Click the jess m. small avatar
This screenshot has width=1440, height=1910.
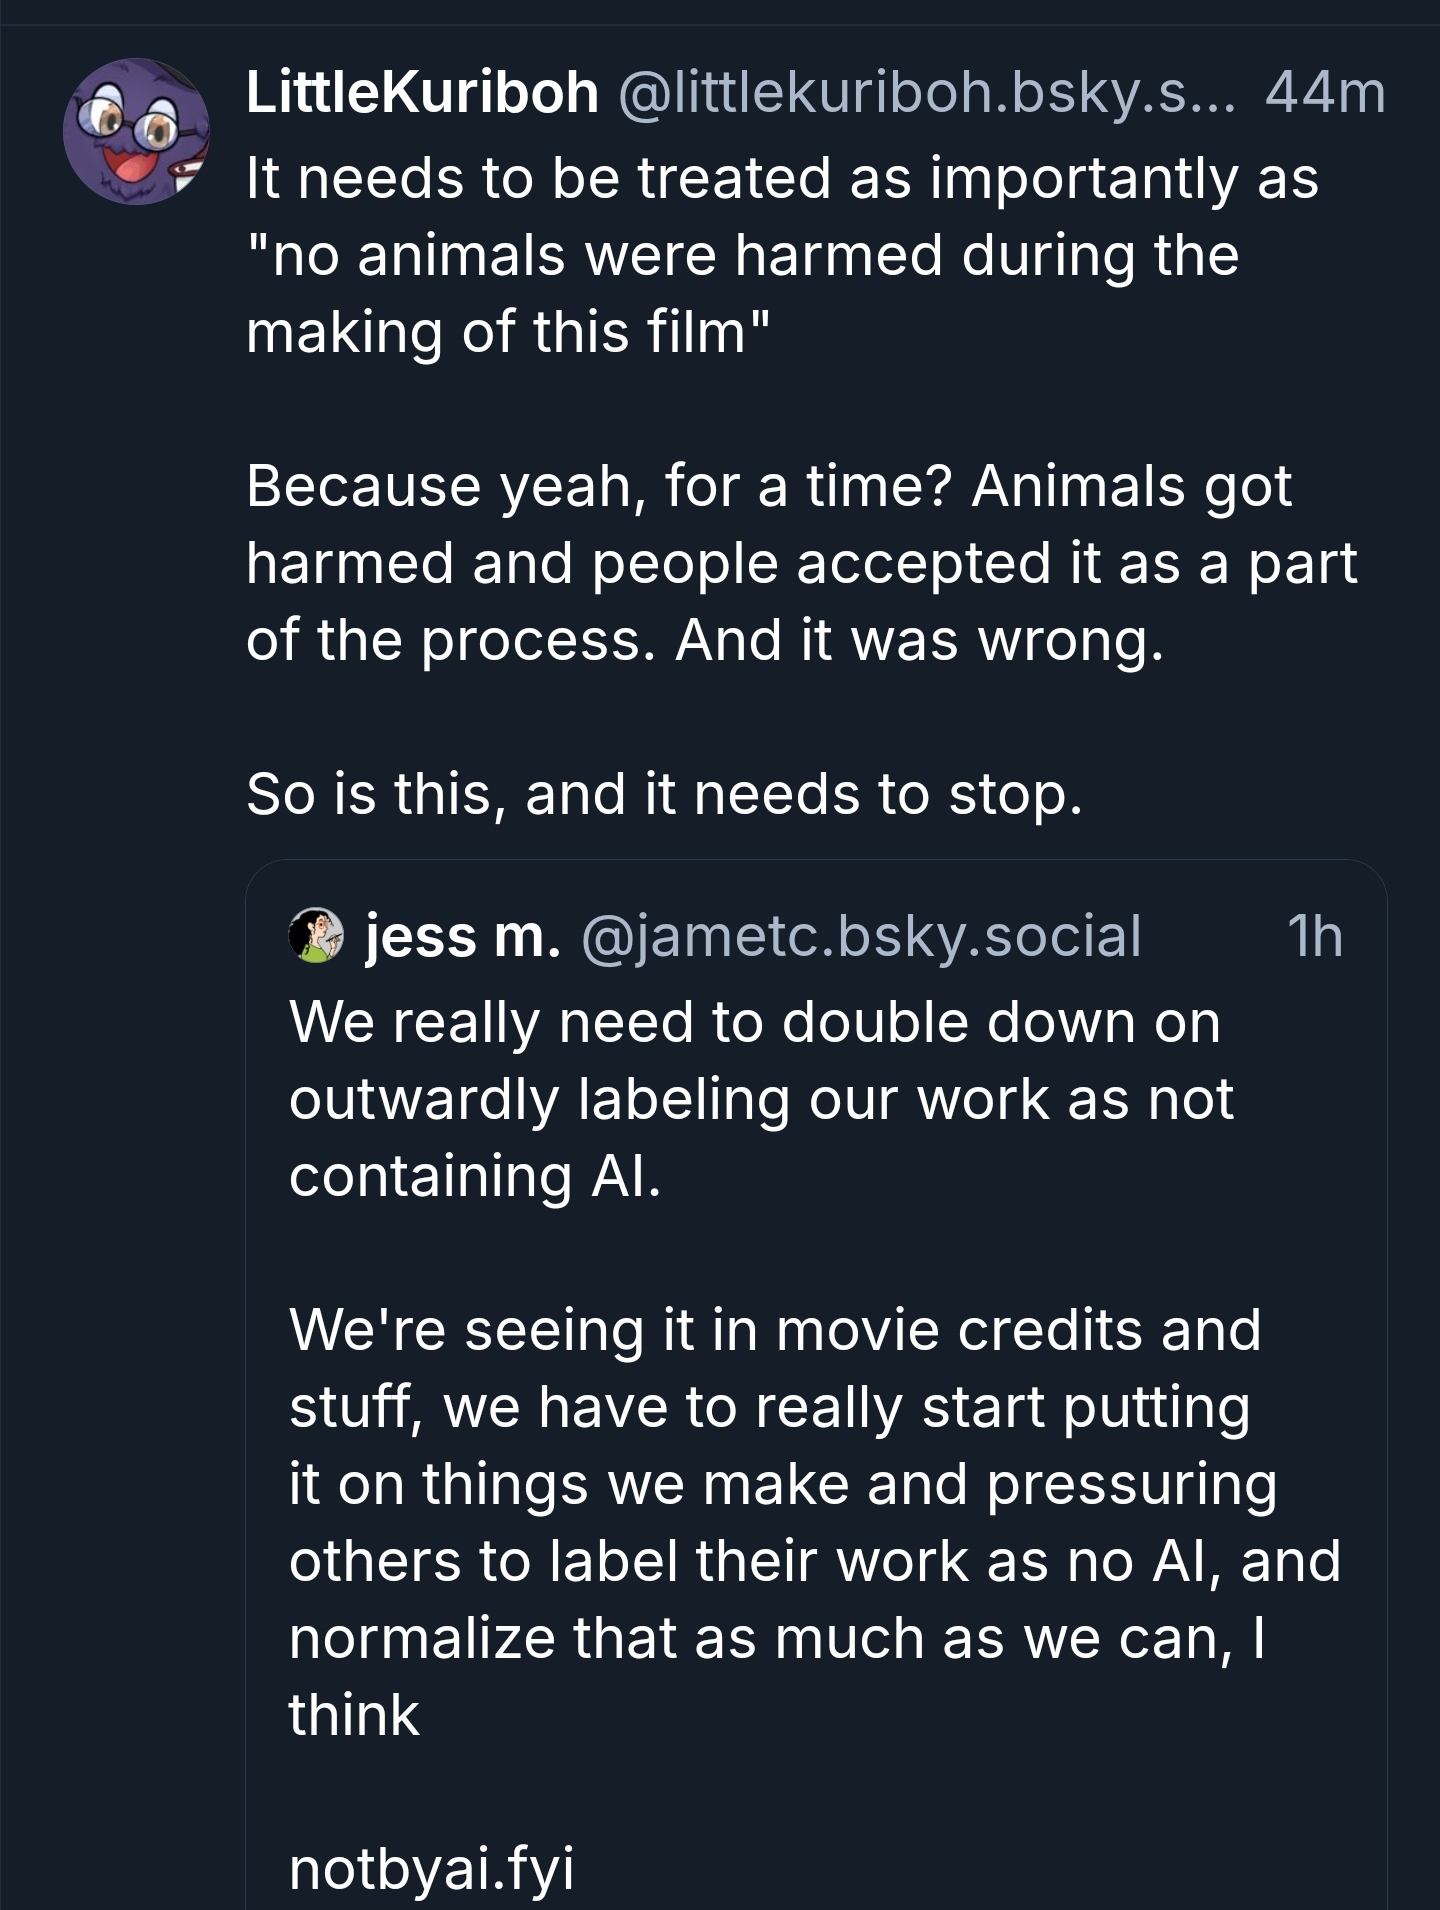tap(316, 937)
